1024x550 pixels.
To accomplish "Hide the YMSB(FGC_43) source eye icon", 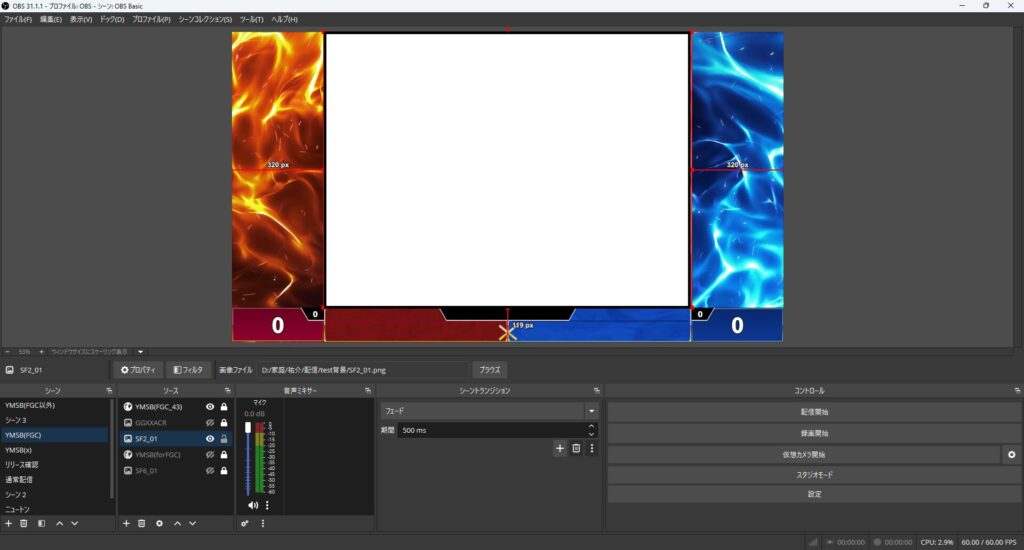I will [x=210, y=406].
